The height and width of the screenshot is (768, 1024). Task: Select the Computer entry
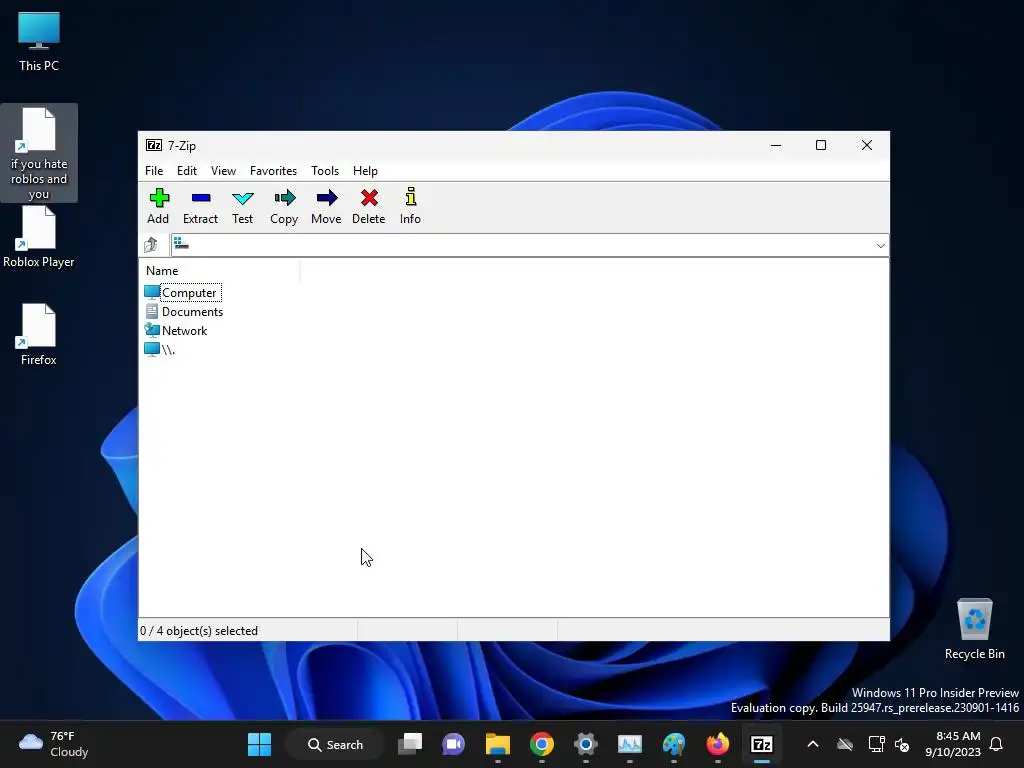[x=183, y=293]
